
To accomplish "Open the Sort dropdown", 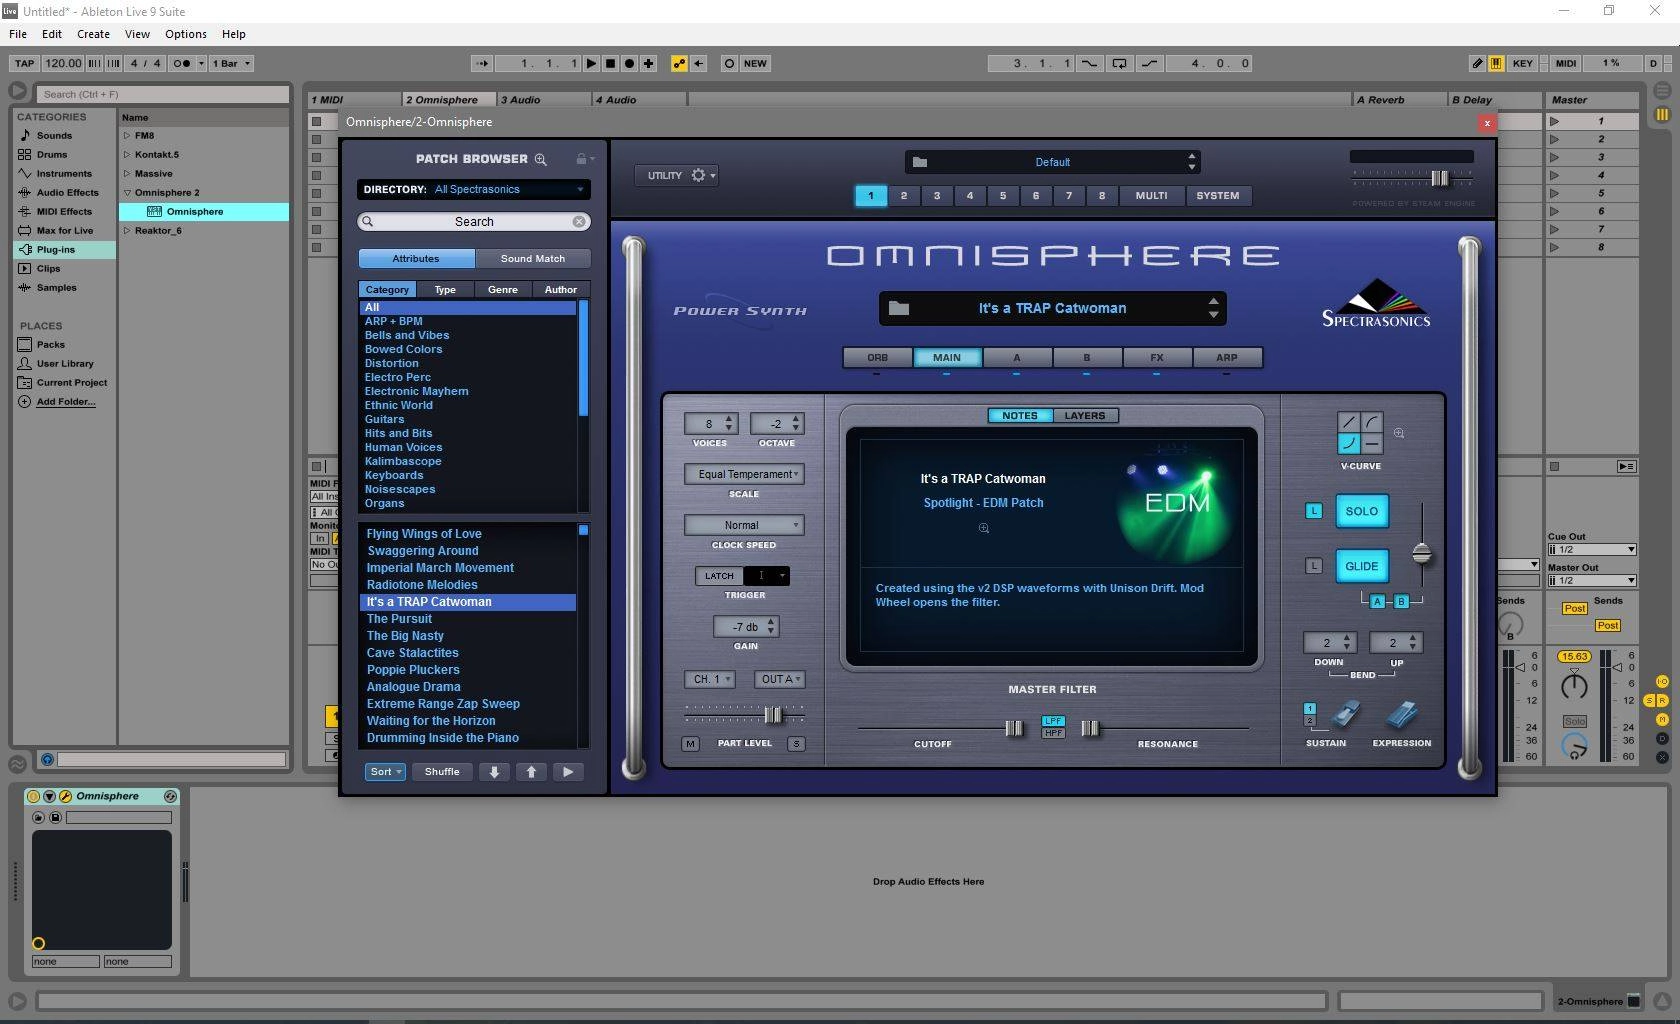I will [x=385, y=772].
